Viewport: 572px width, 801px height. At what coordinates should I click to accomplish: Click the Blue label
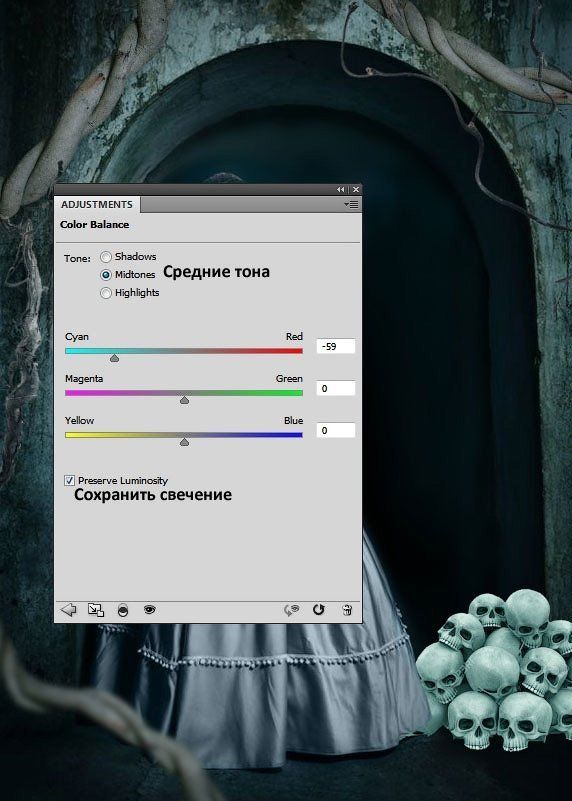pyautogui.click(x=294, y=420)
